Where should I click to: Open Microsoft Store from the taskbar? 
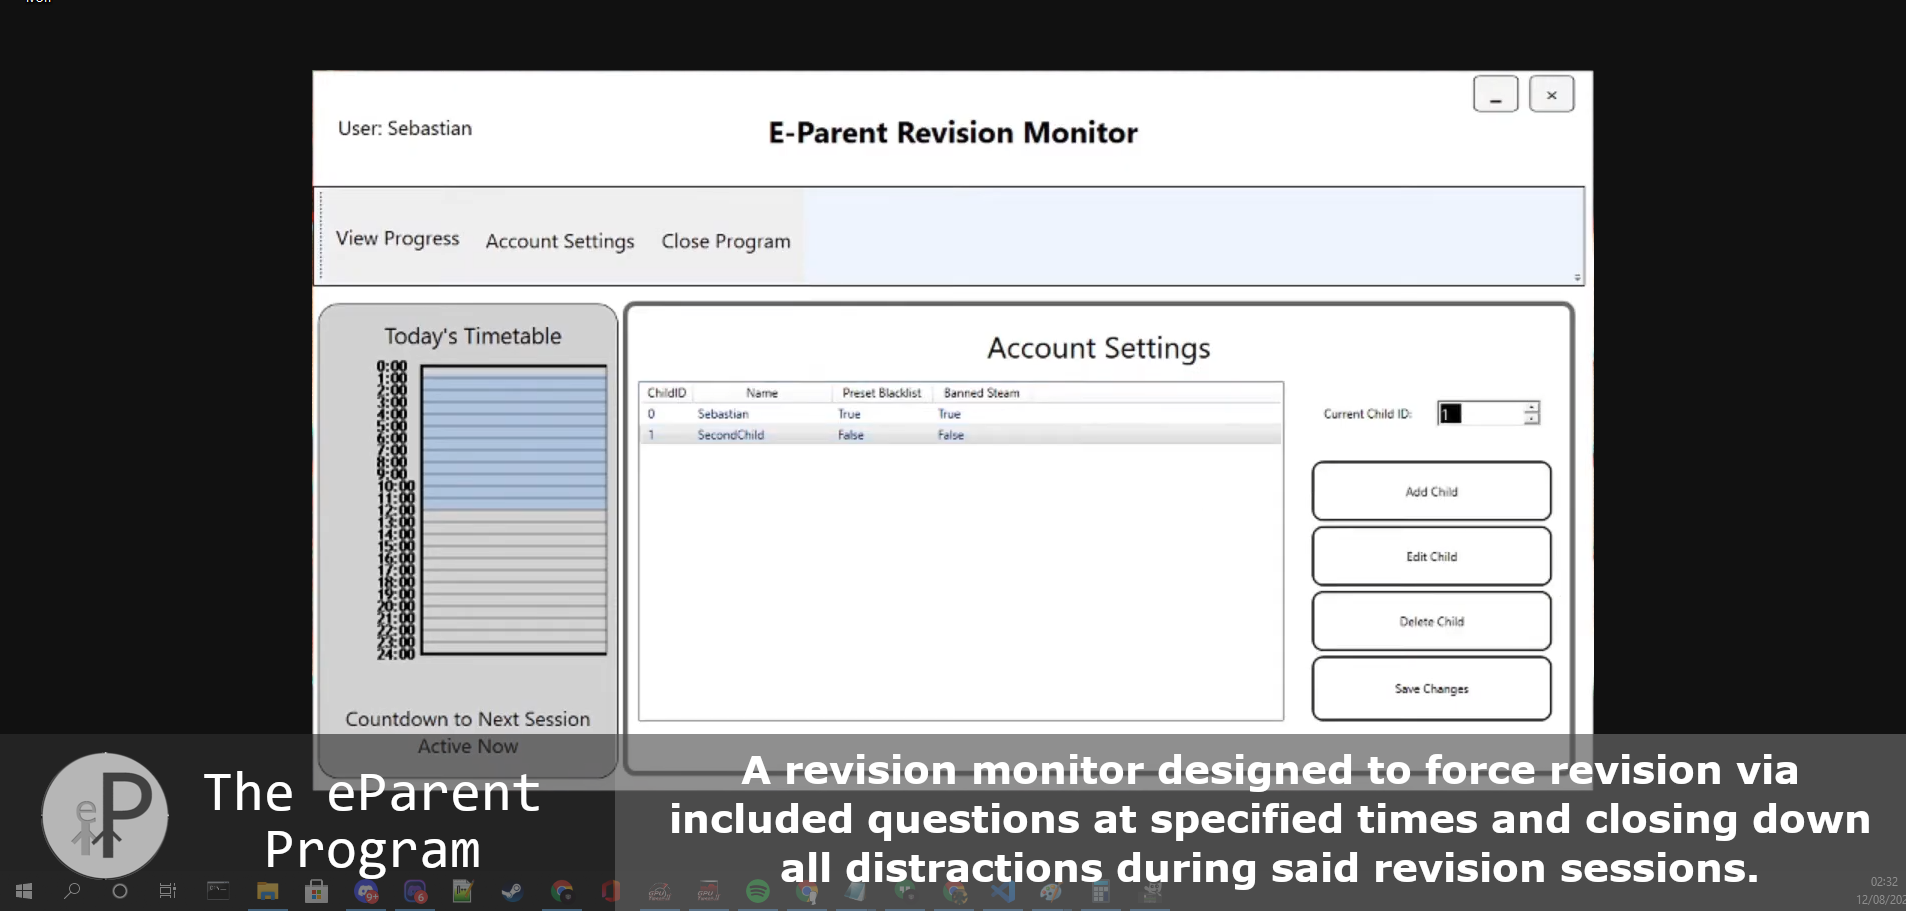click(316, 890)
